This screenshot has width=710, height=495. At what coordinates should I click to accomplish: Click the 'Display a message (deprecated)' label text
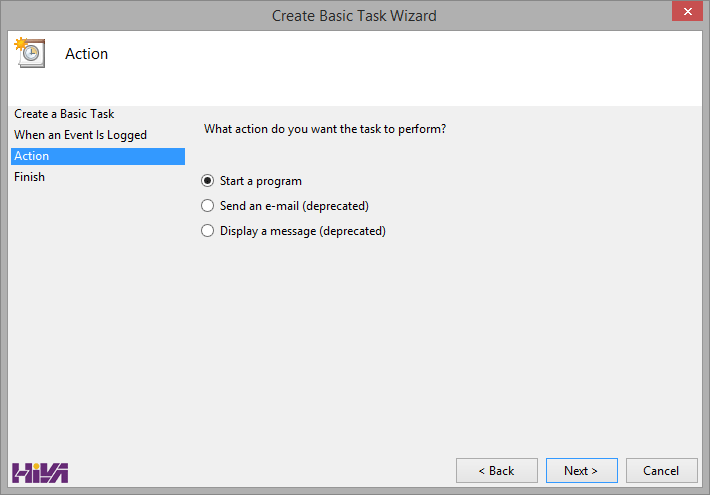(x=303, y=231)
